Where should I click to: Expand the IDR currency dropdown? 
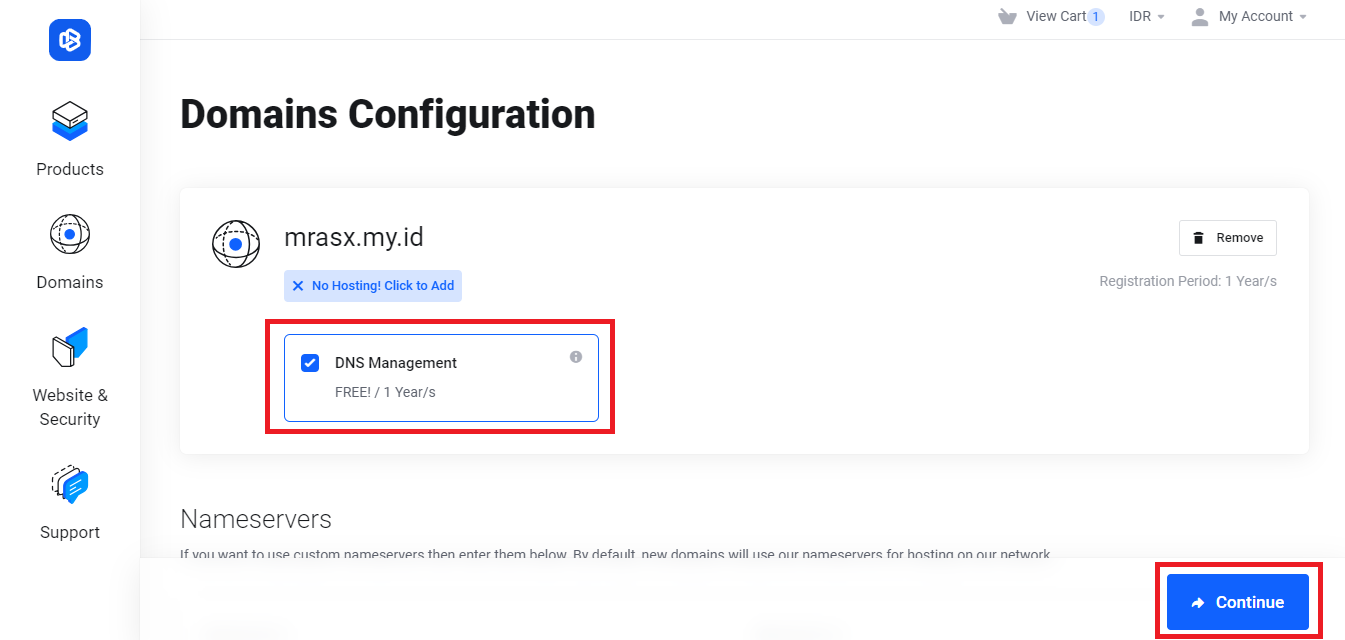tap(1147, 17)
